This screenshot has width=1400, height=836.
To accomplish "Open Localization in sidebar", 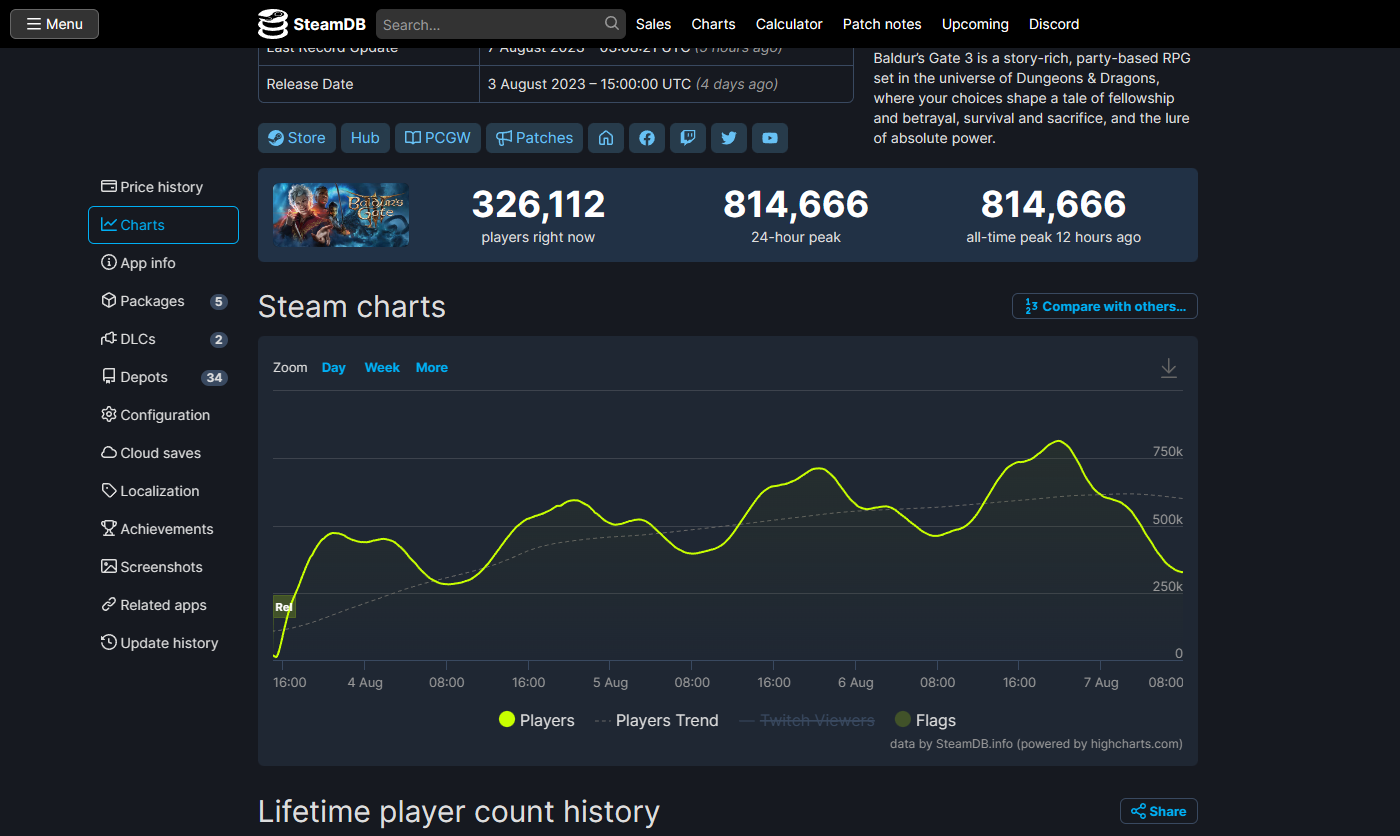I will pyautogui.click(x=163, y=491).
